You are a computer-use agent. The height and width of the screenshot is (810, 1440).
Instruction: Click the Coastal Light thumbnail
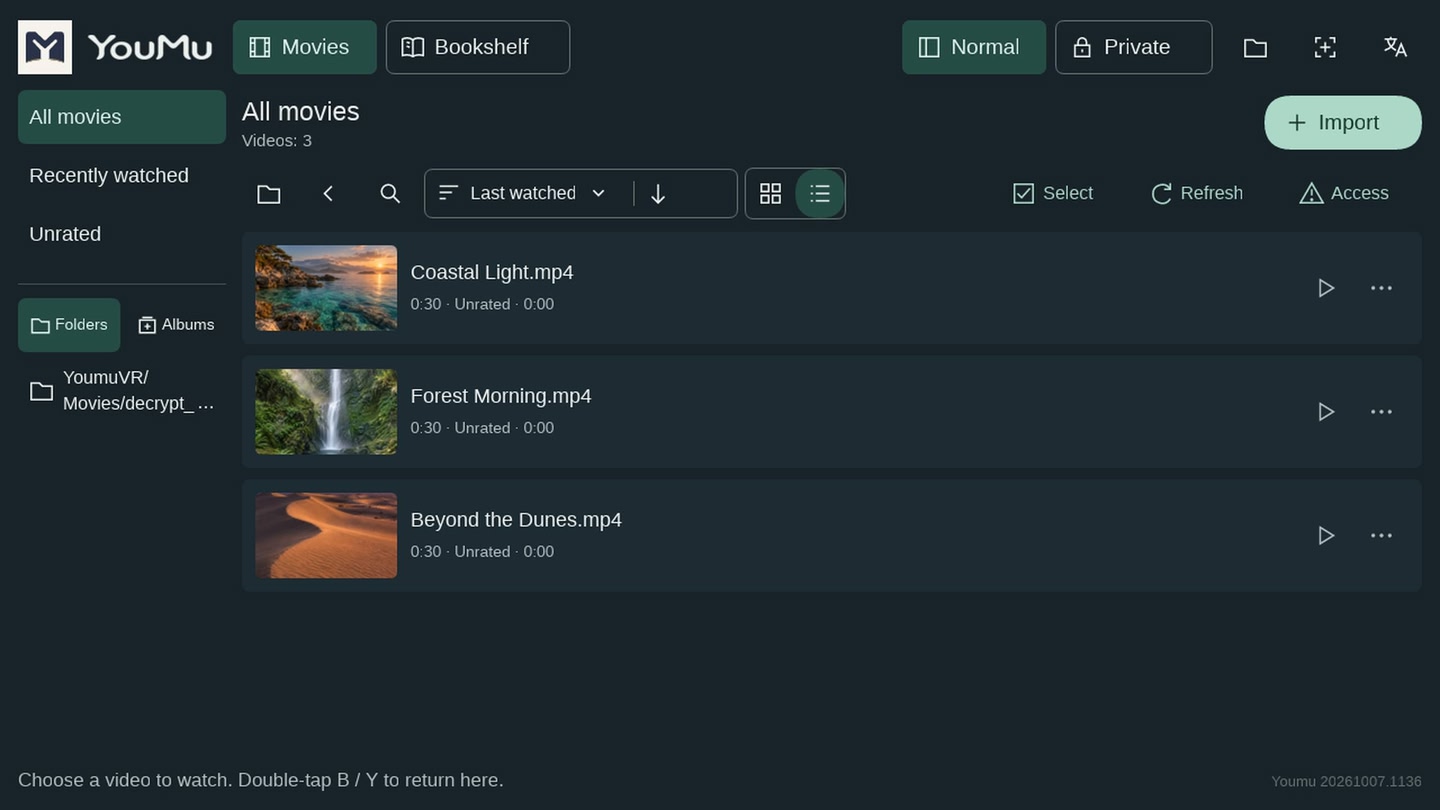(x=326, y=288)
